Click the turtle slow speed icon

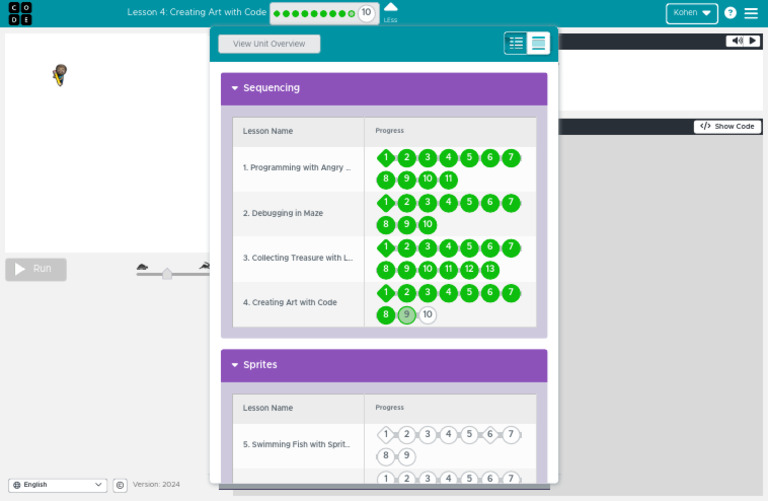pos(143,267)
